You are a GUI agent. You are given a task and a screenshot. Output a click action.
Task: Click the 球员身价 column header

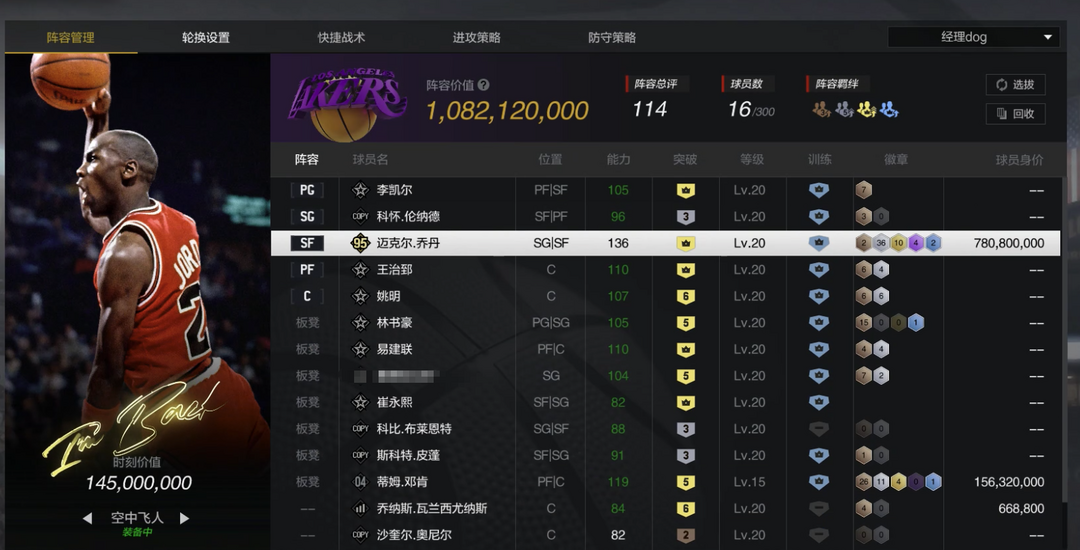(1019, 160)
